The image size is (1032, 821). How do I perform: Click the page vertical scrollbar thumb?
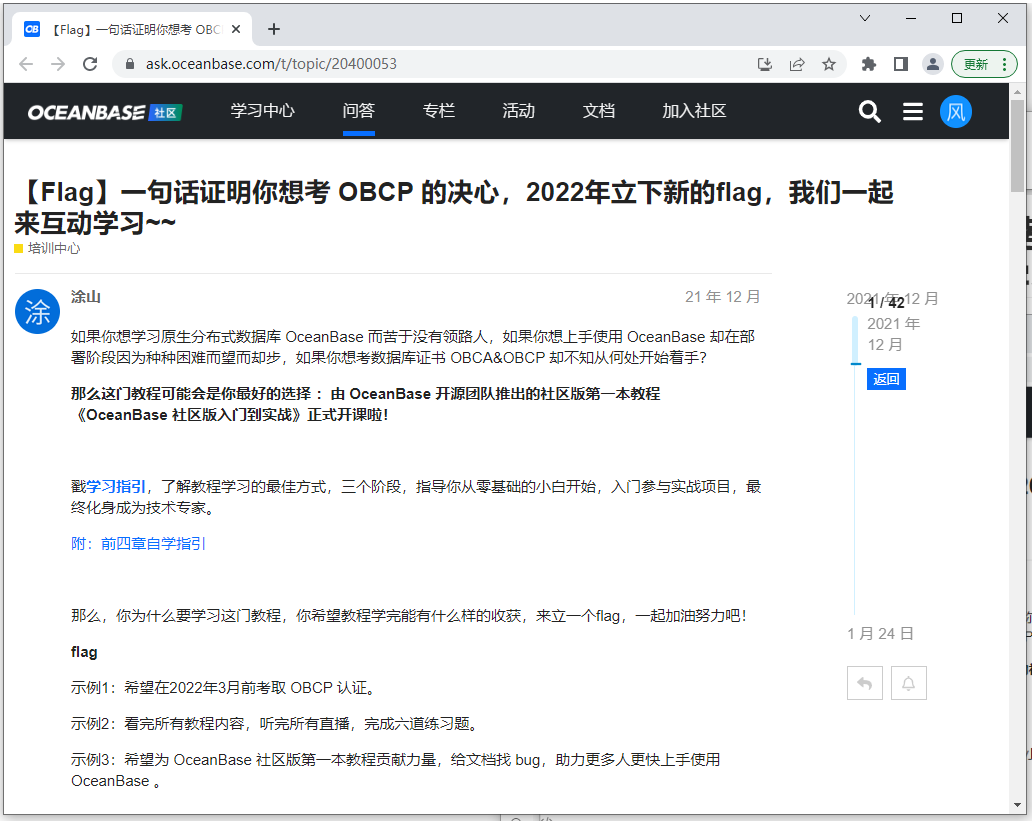coord(1017,145)
